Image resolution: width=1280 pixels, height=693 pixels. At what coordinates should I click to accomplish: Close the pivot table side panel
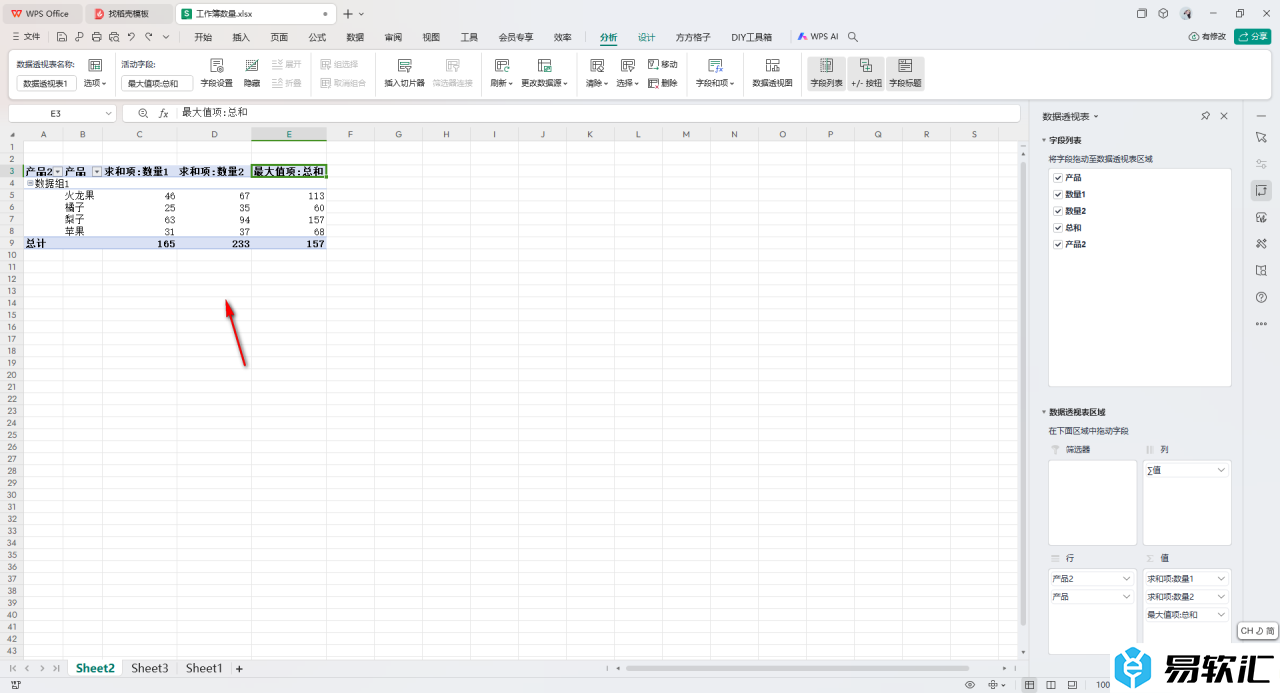(1224, 116)
